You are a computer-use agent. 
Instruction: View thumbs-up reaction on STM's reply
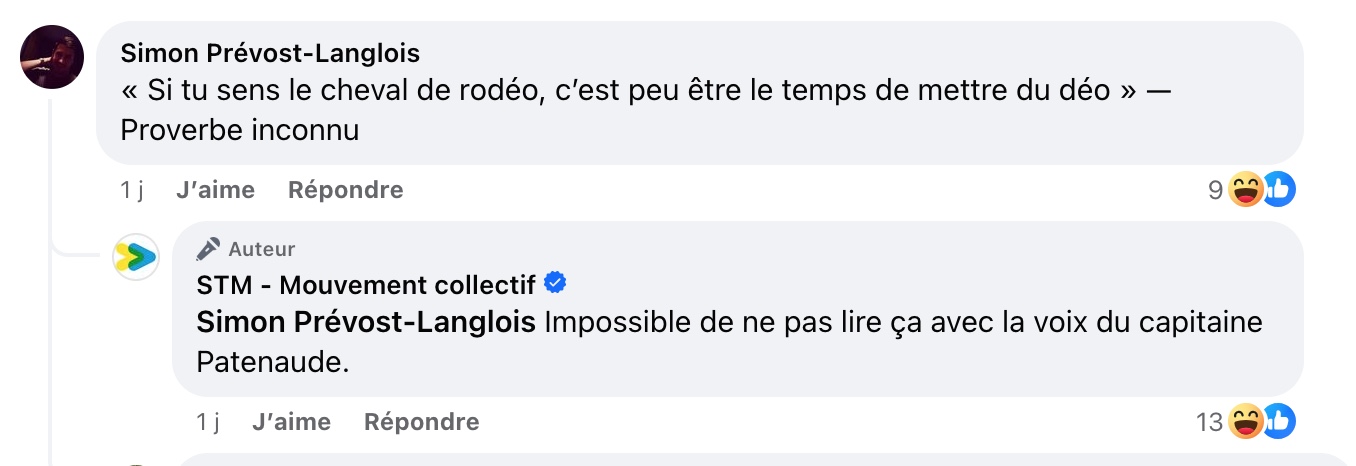pyautogui.click(x=1278, y=422)
